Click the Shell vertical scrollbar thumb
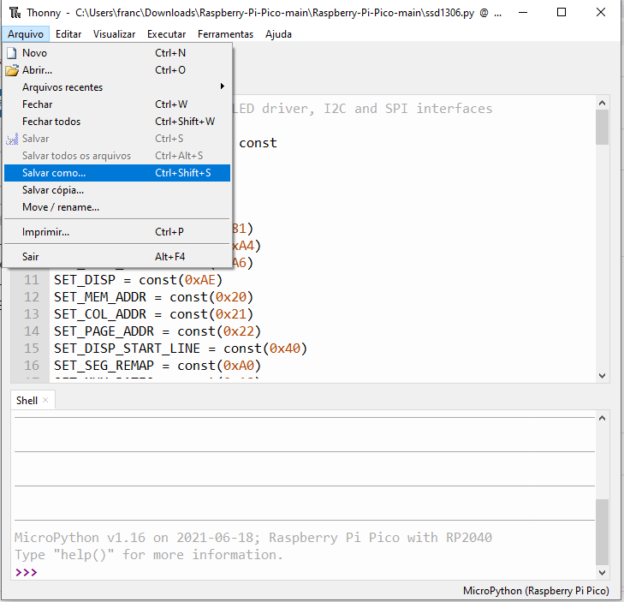 click(x=602, y=532)
